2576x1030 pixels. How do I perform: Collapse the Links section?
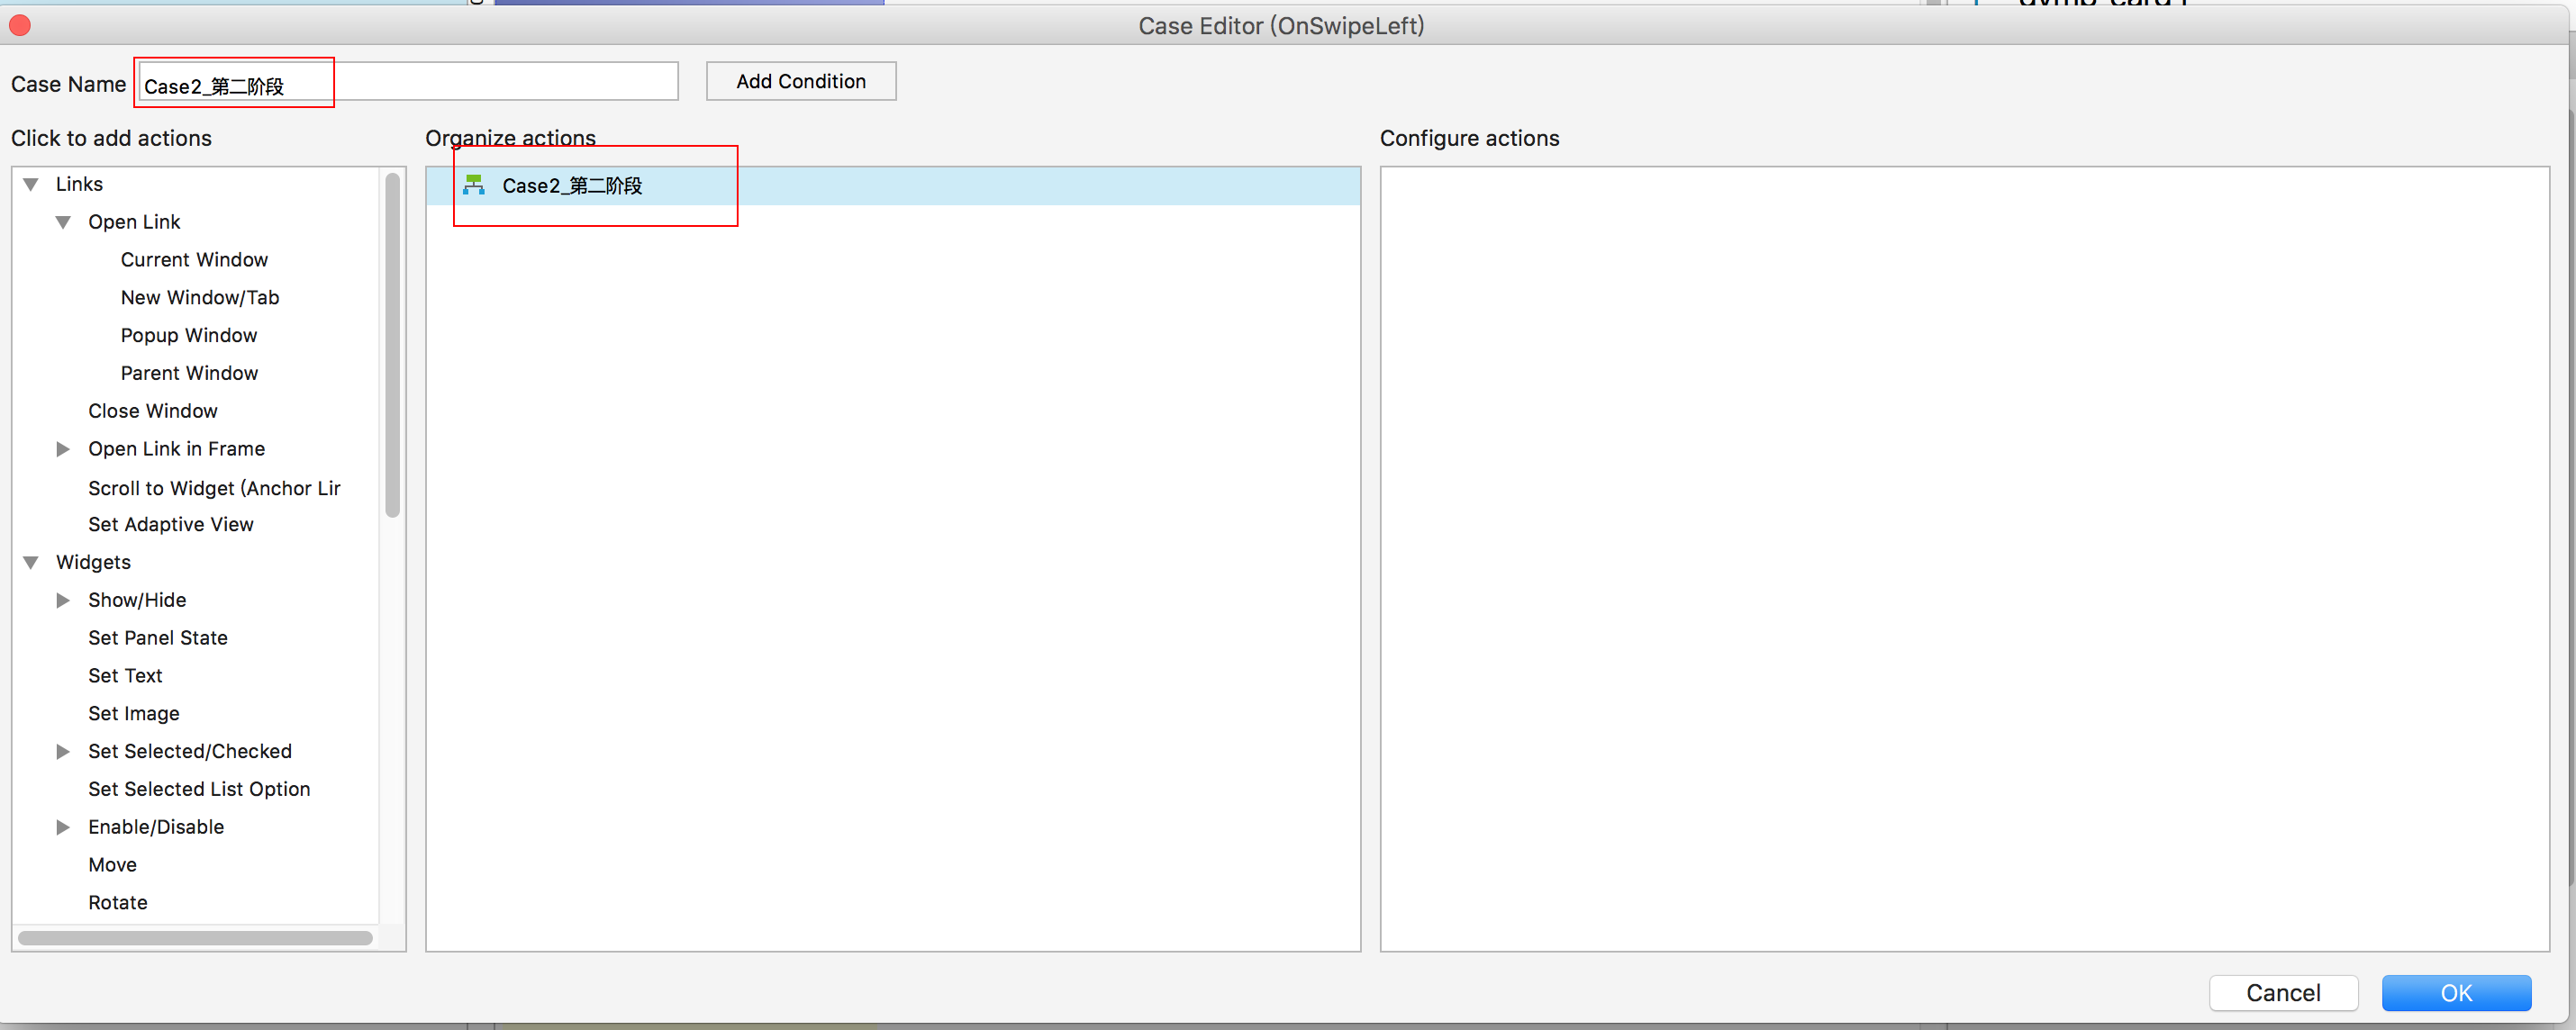(x=31, y=184)
